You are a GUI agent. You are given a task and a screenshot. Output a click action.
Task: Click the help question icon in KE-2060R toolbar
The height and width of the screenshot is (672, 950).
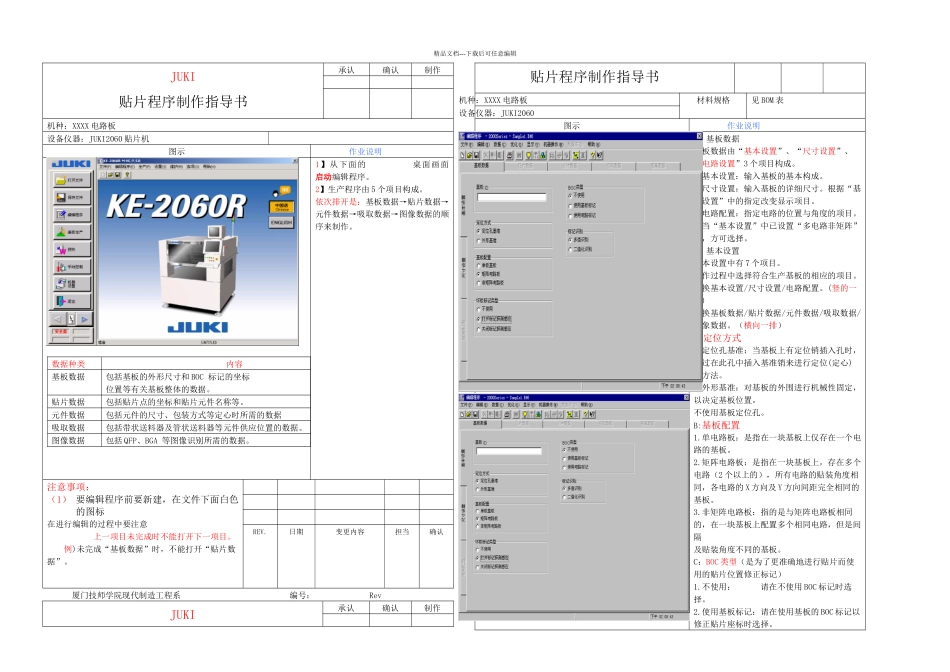coord(127,175)
